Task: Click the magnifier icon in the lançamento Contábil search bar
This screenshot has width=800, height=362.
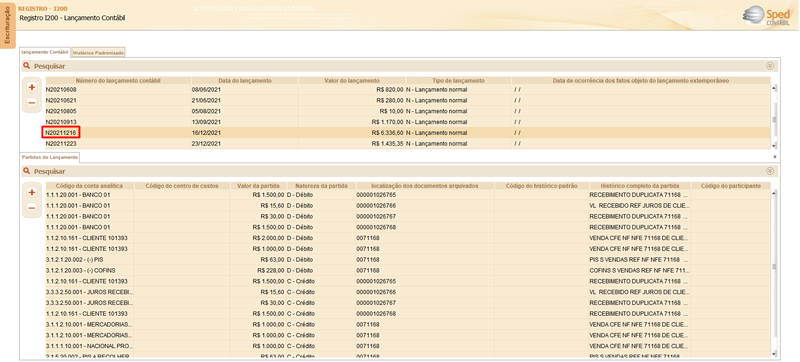Action: [x=27, y=66]
